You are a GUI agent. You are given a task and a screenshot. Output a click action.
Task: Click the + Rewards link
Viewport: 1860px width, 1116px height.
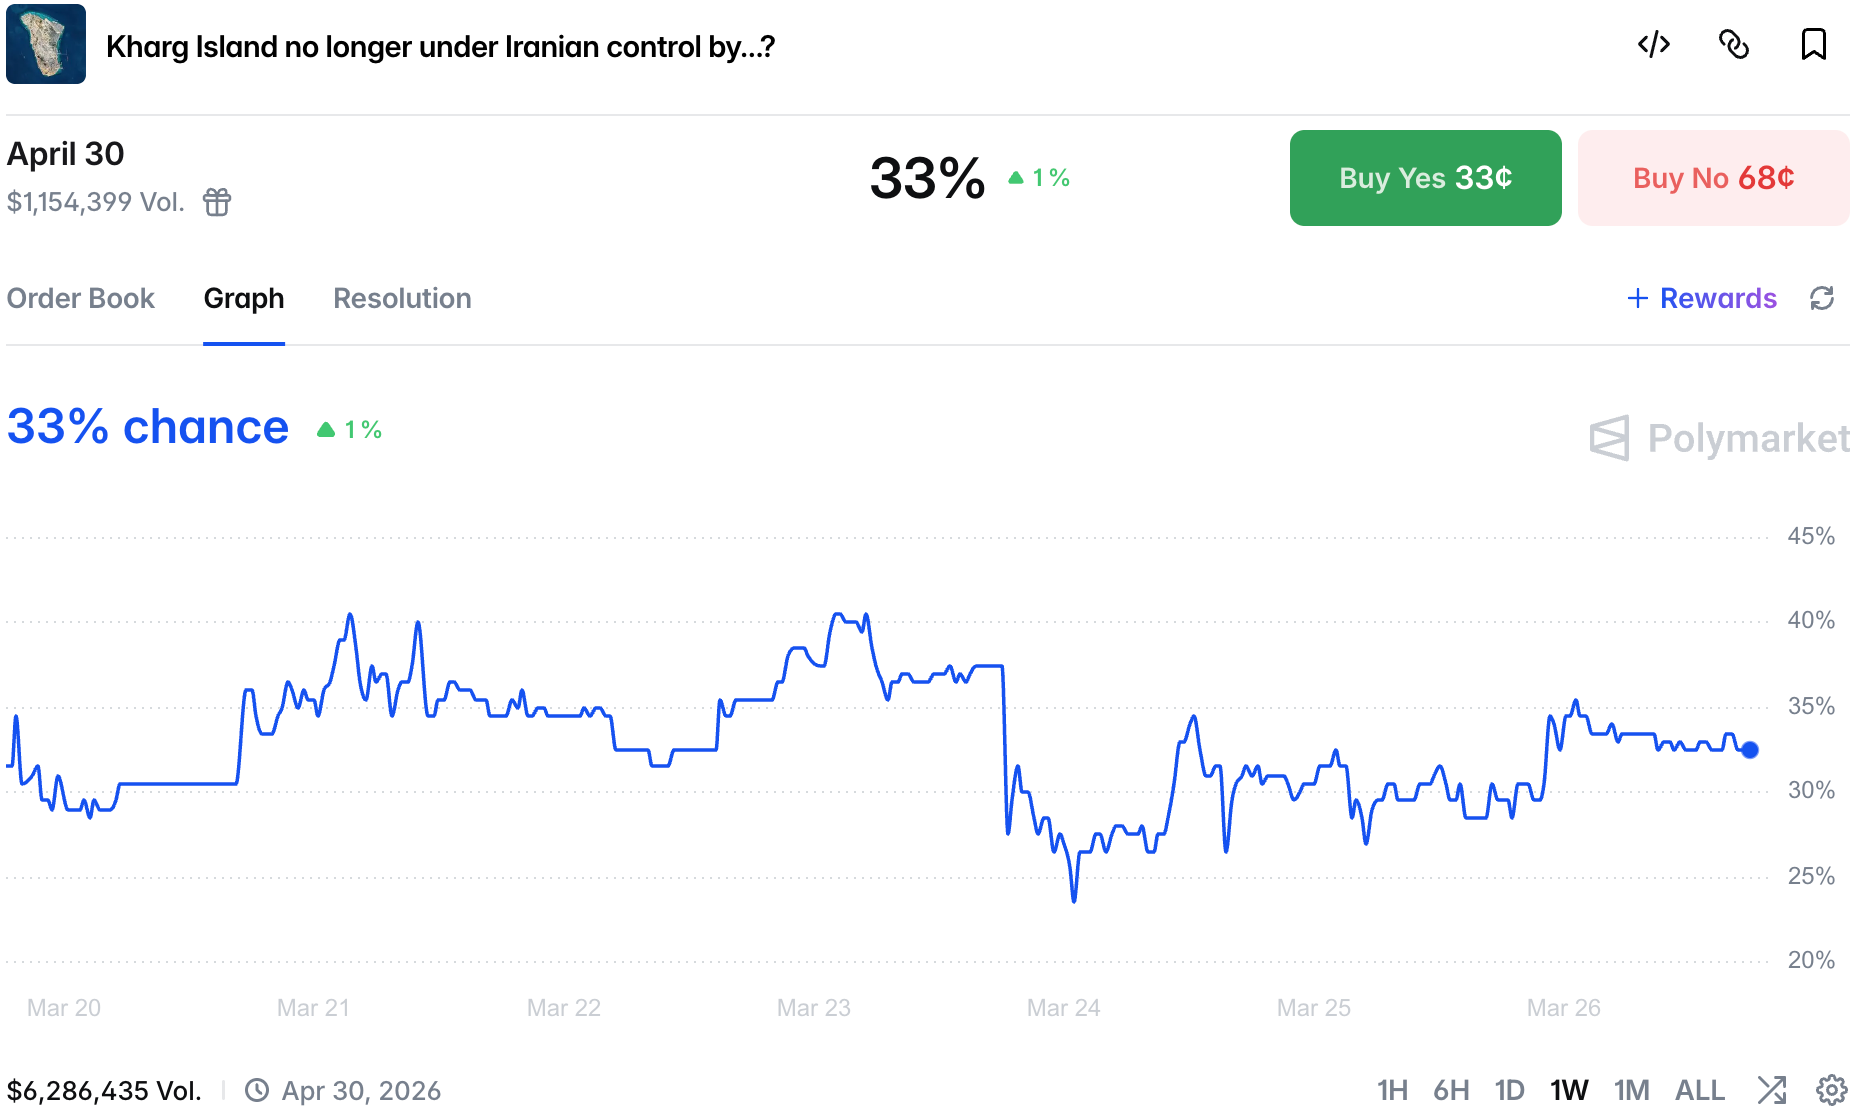tap(1702, 298)
